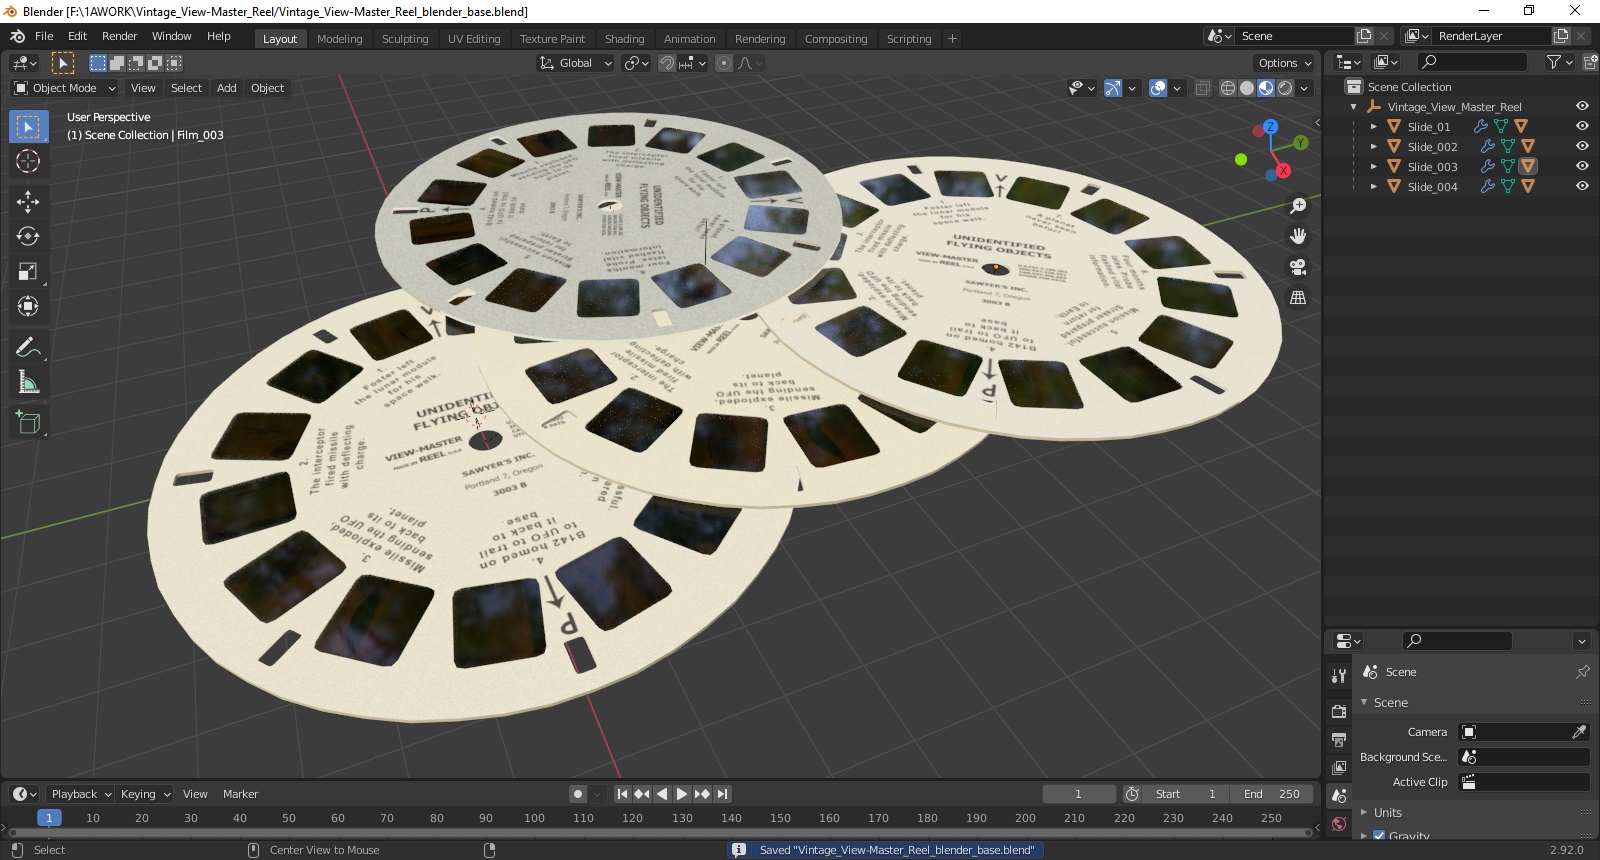This screenshot has height=860, width=1600.
Task: Select the Scale tool
Action: 28,271
